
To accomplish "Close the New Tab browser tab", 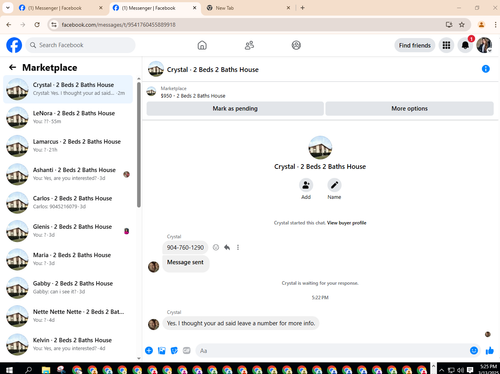I will pos(288,8).
